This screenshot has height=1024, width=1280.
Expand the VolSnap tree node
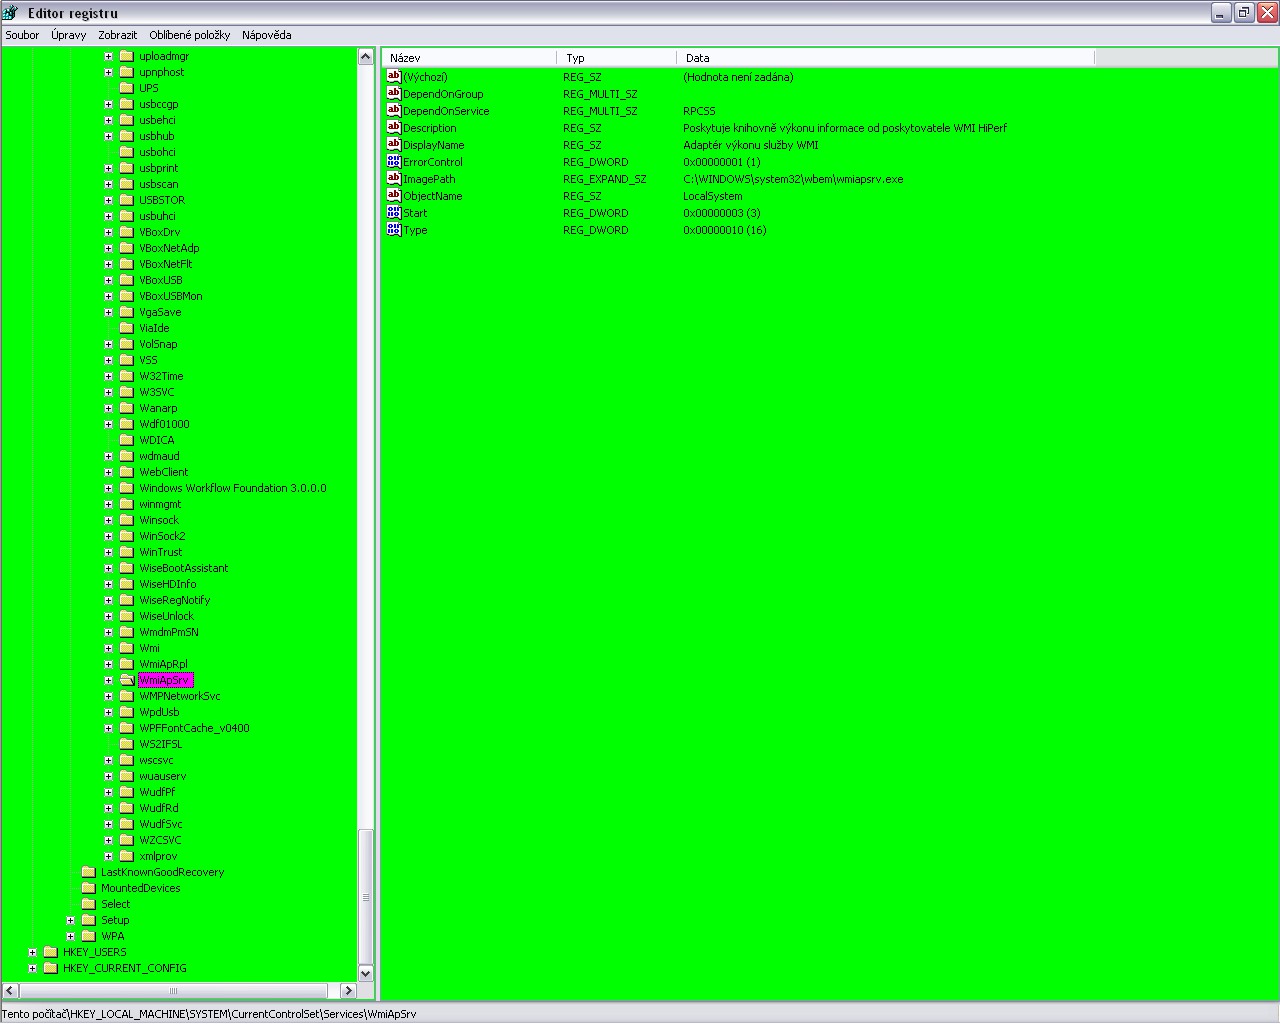tap(109, 344)
